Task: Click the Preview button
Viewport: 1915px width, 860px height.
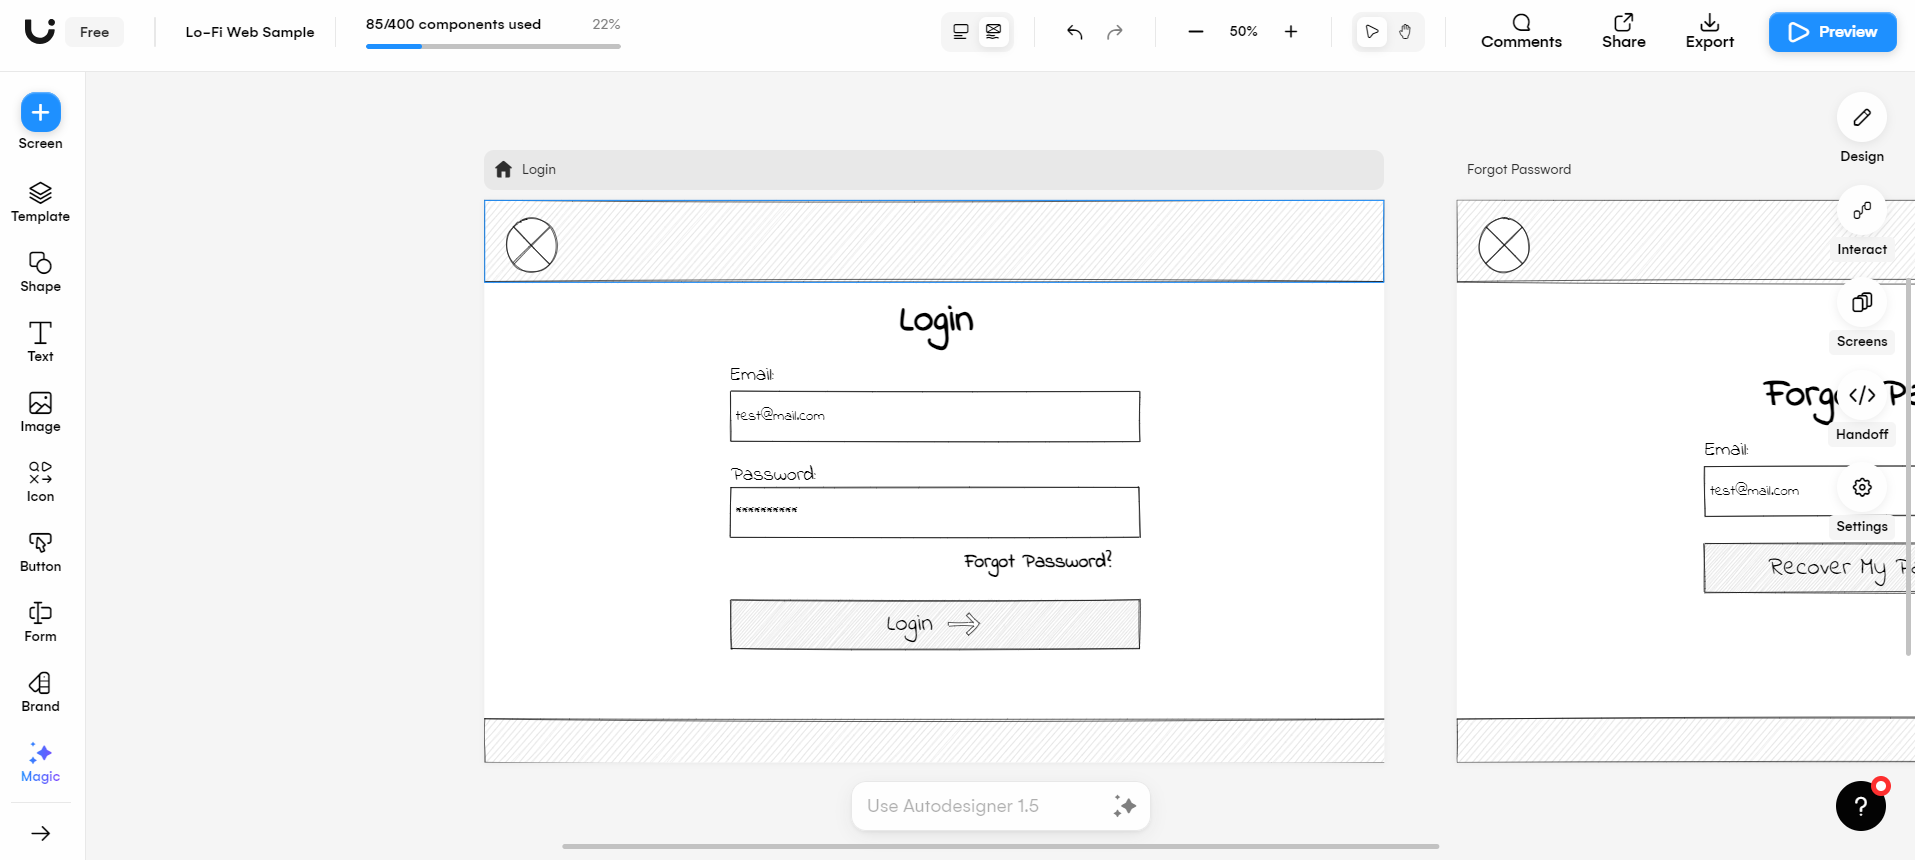Action: [1832, 32]
